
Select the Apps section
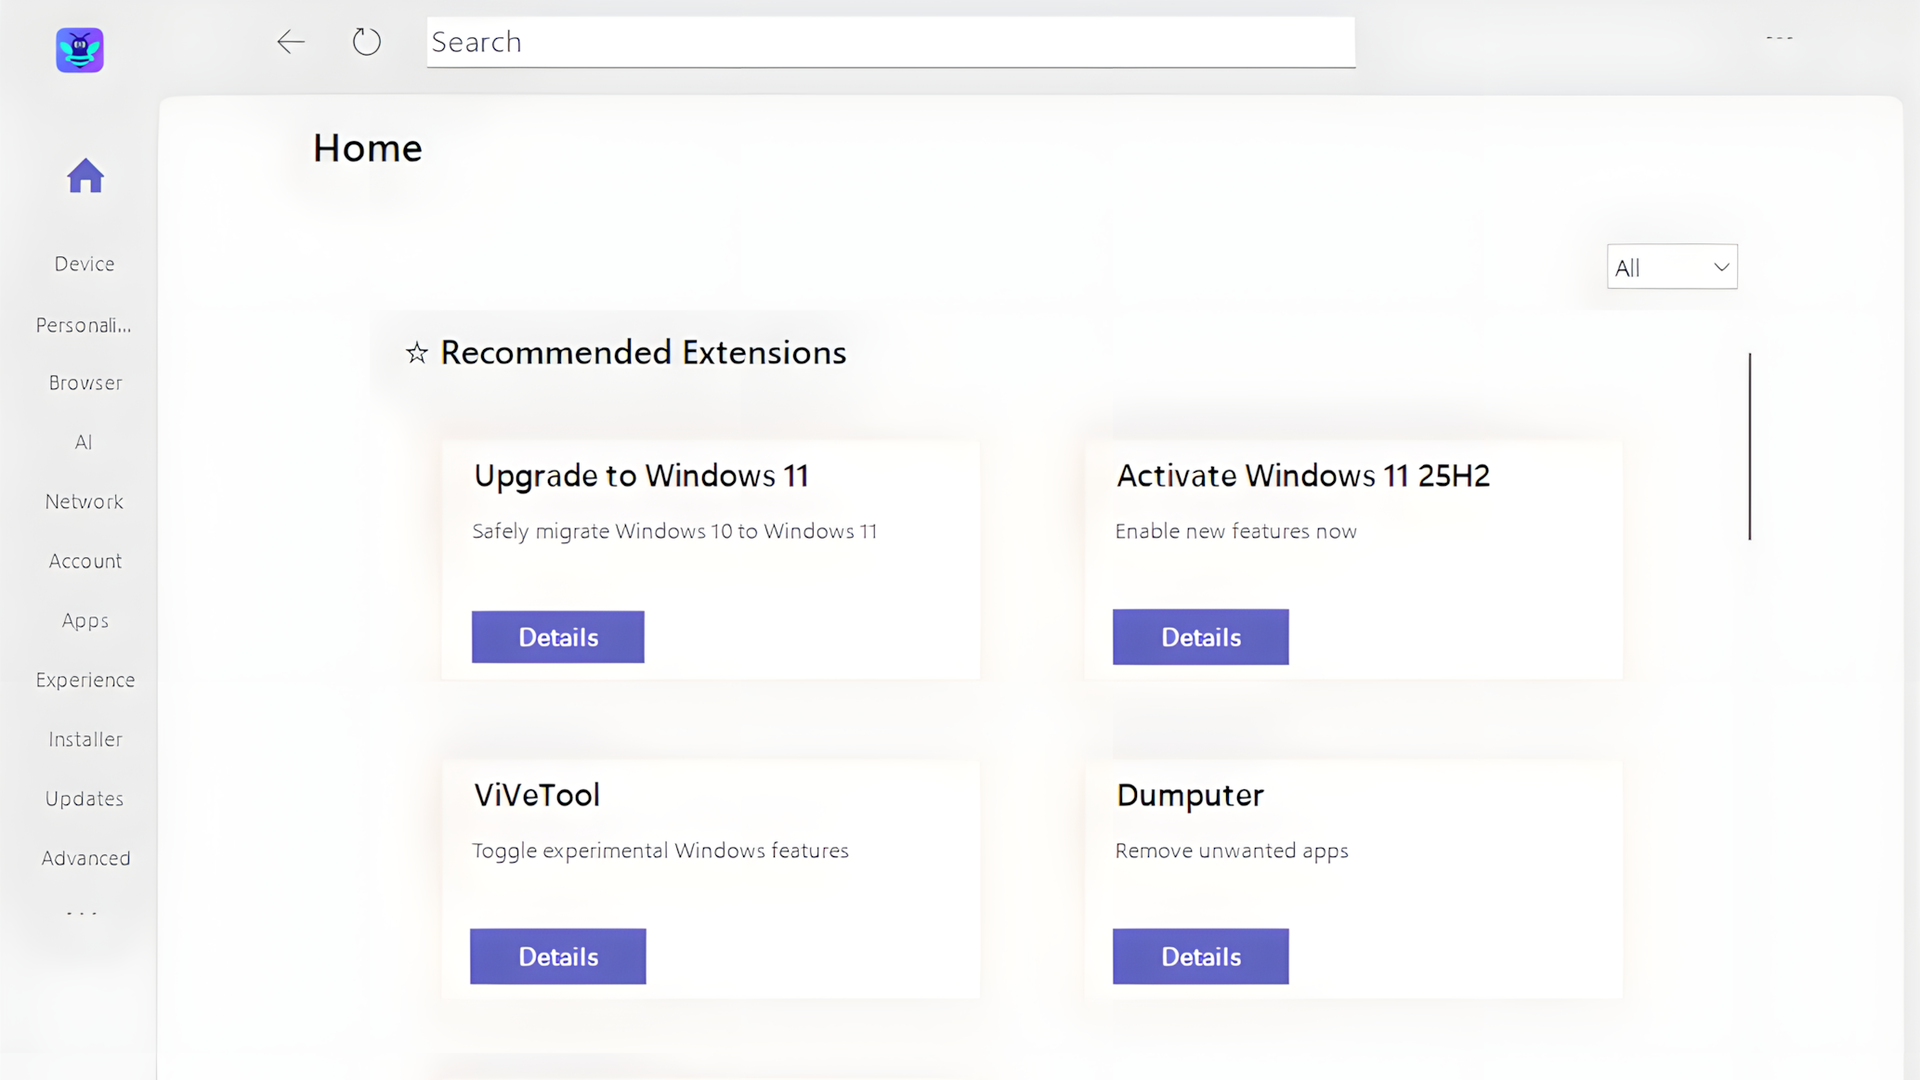pos(84,620)
